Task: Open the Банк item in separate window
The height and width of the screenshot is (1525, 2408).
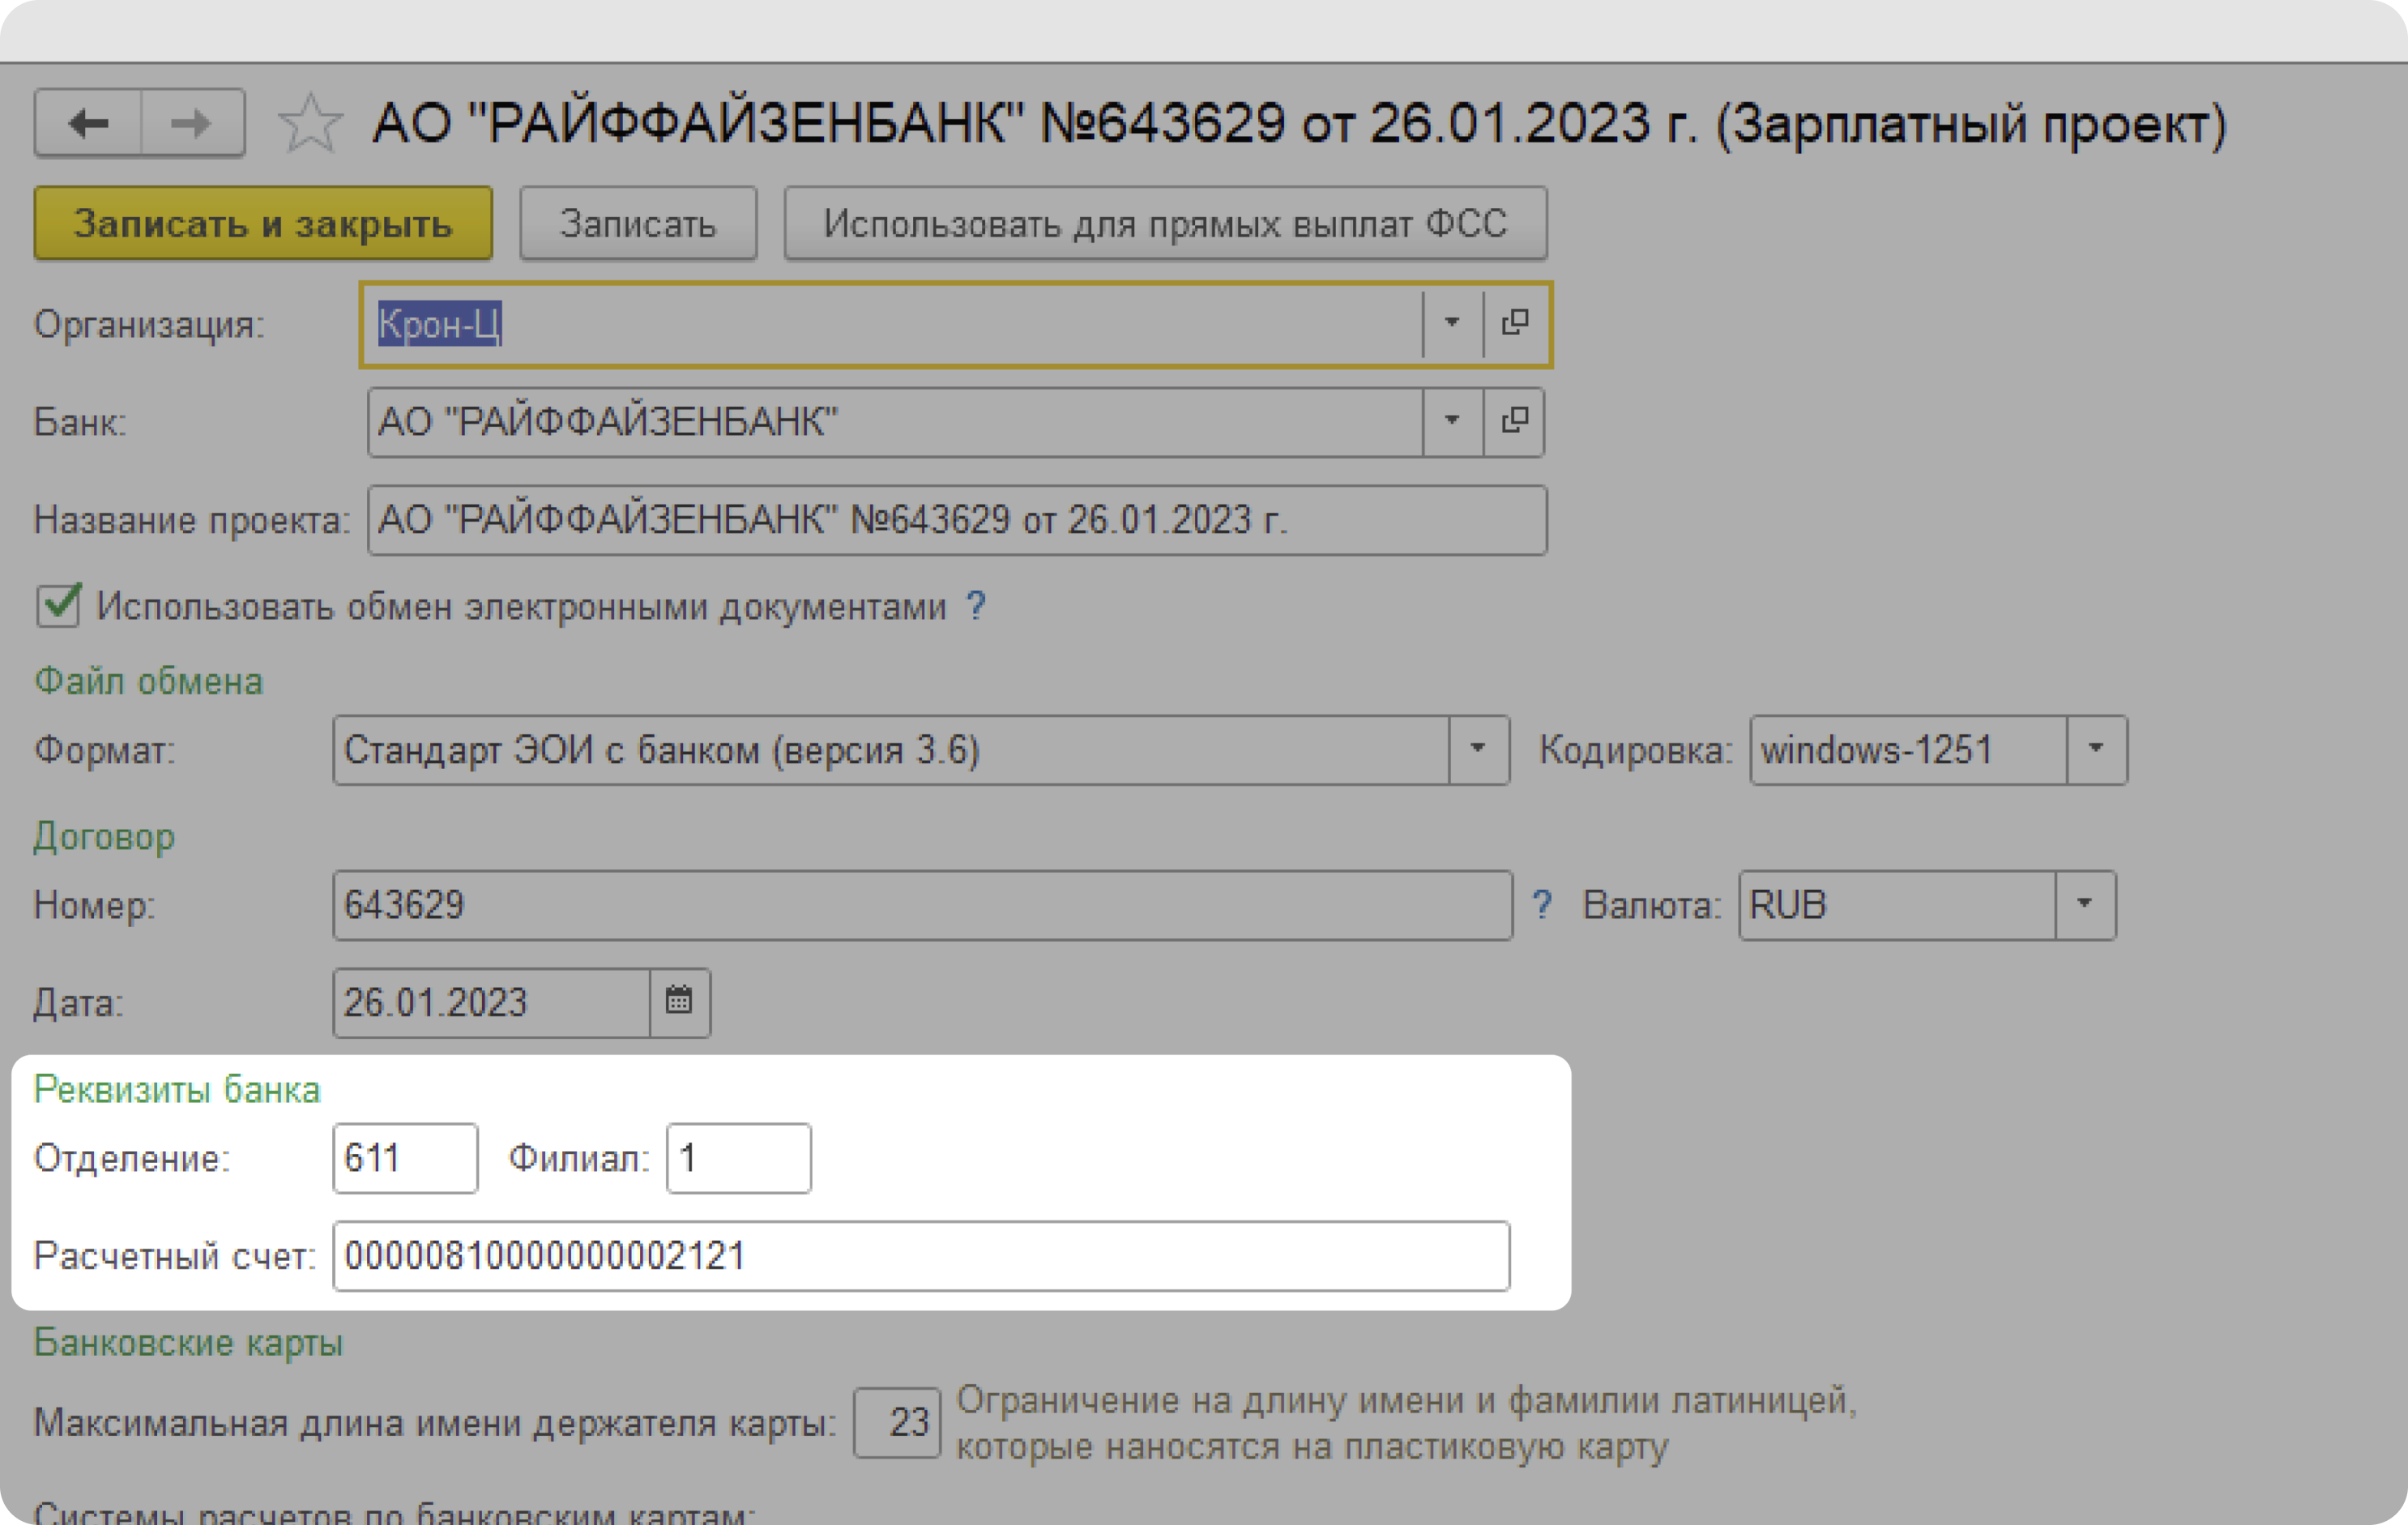Action: [x=1514, y=421]
